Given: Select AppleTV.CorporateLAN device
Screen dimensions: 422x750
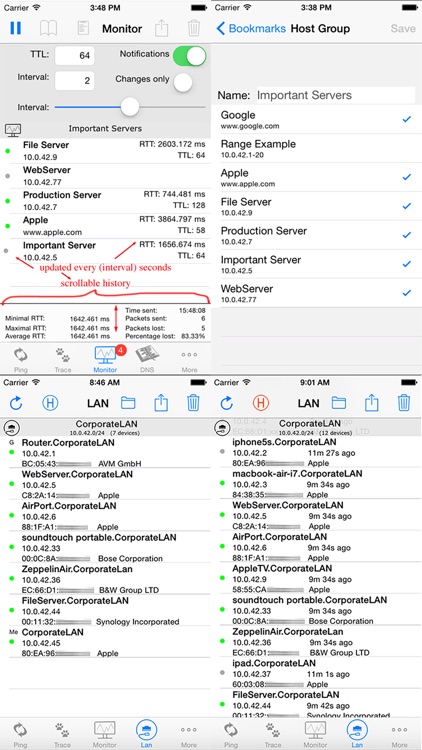Looking at the screenshot, I should [x=316, y=579].
